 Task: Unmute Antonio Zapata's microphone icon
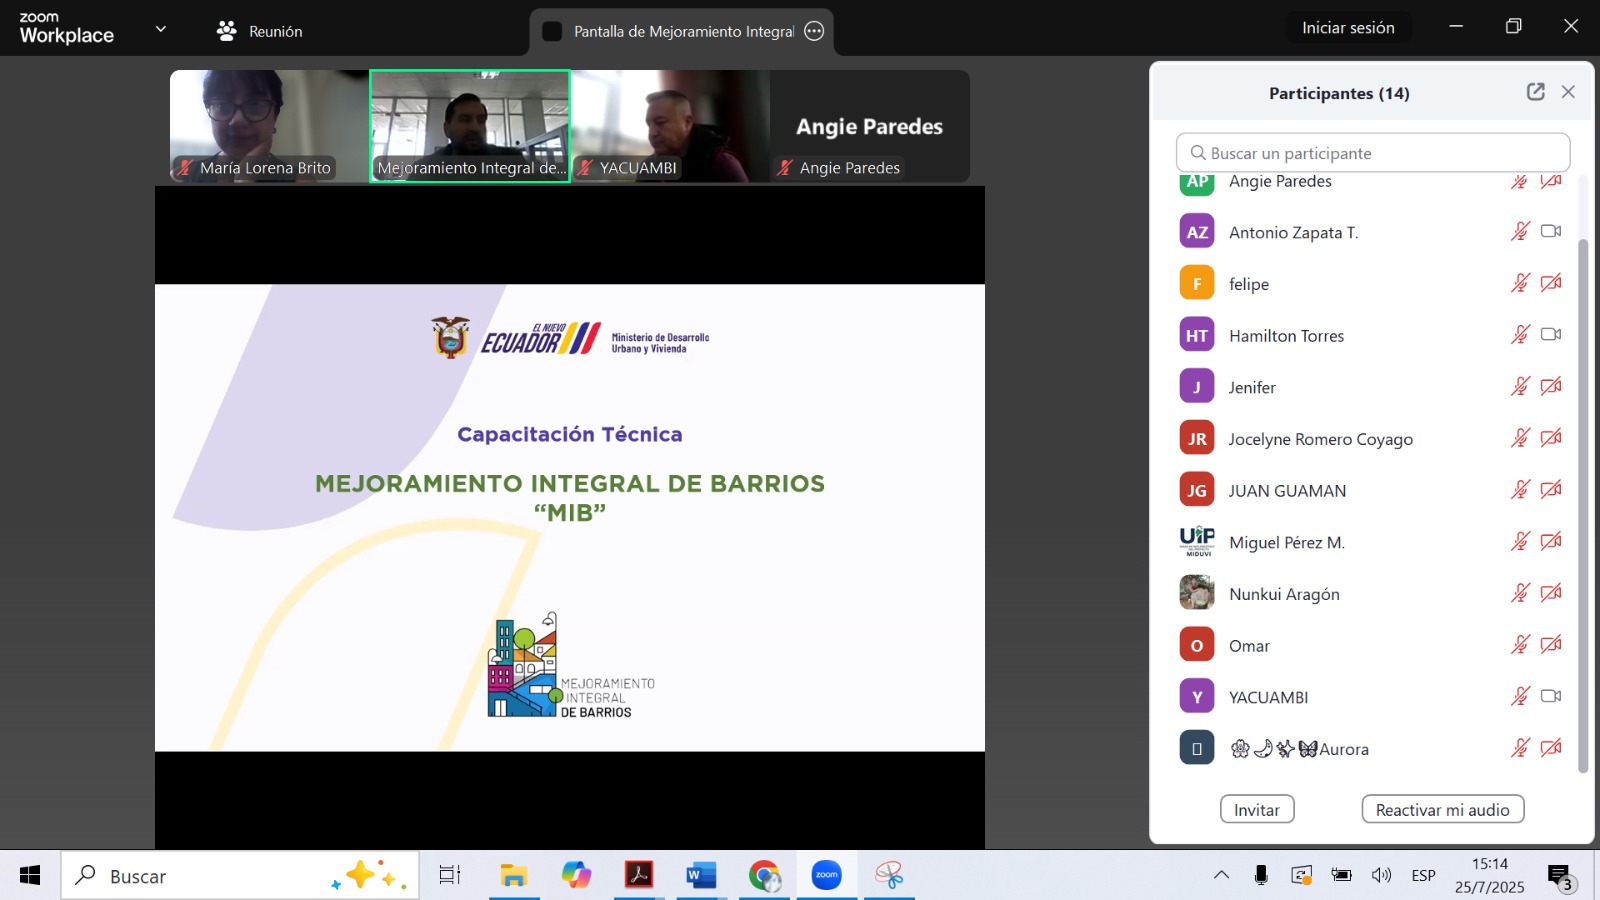click(1519, 231)
